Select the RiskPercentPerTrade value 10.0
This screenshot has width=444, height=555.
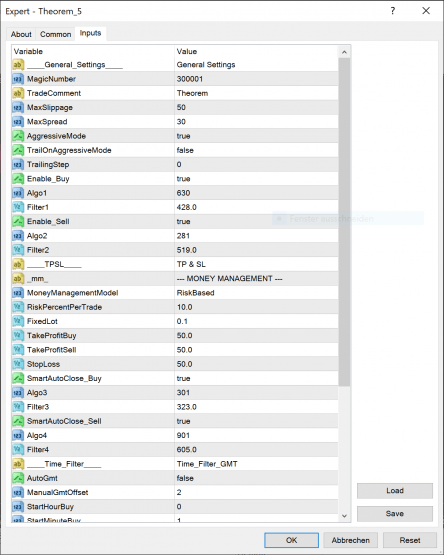click(x=184, y=307)
